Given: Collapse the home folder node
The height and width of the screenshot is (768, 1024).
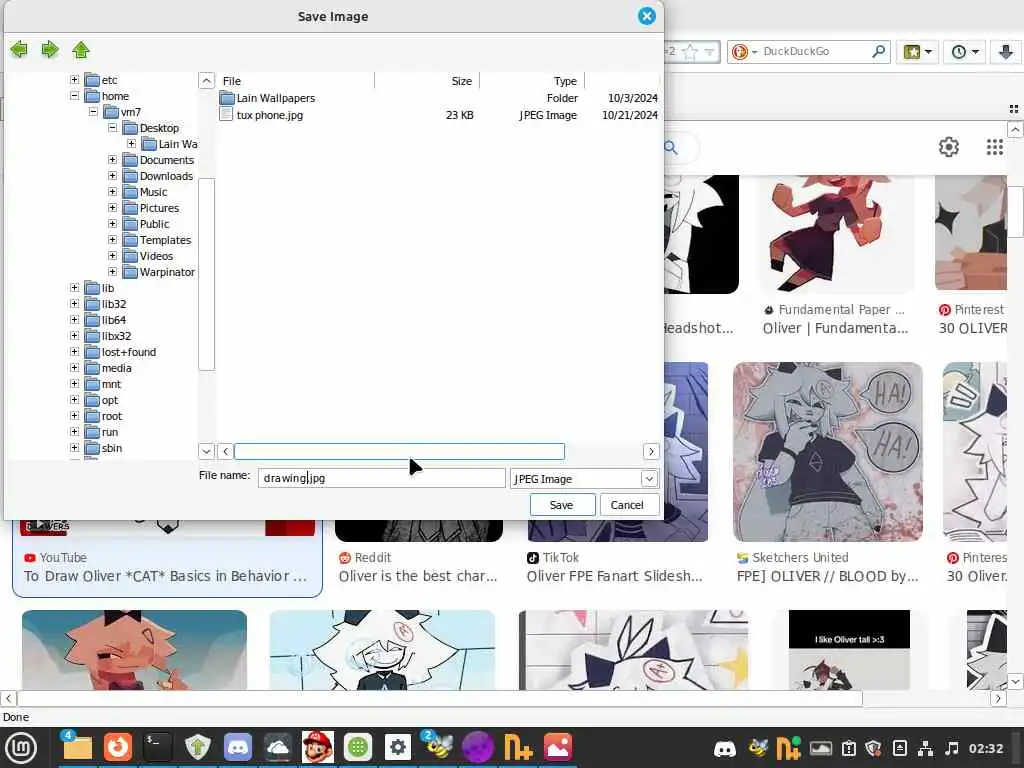Looking at the screenshot, I should point(74,96).
